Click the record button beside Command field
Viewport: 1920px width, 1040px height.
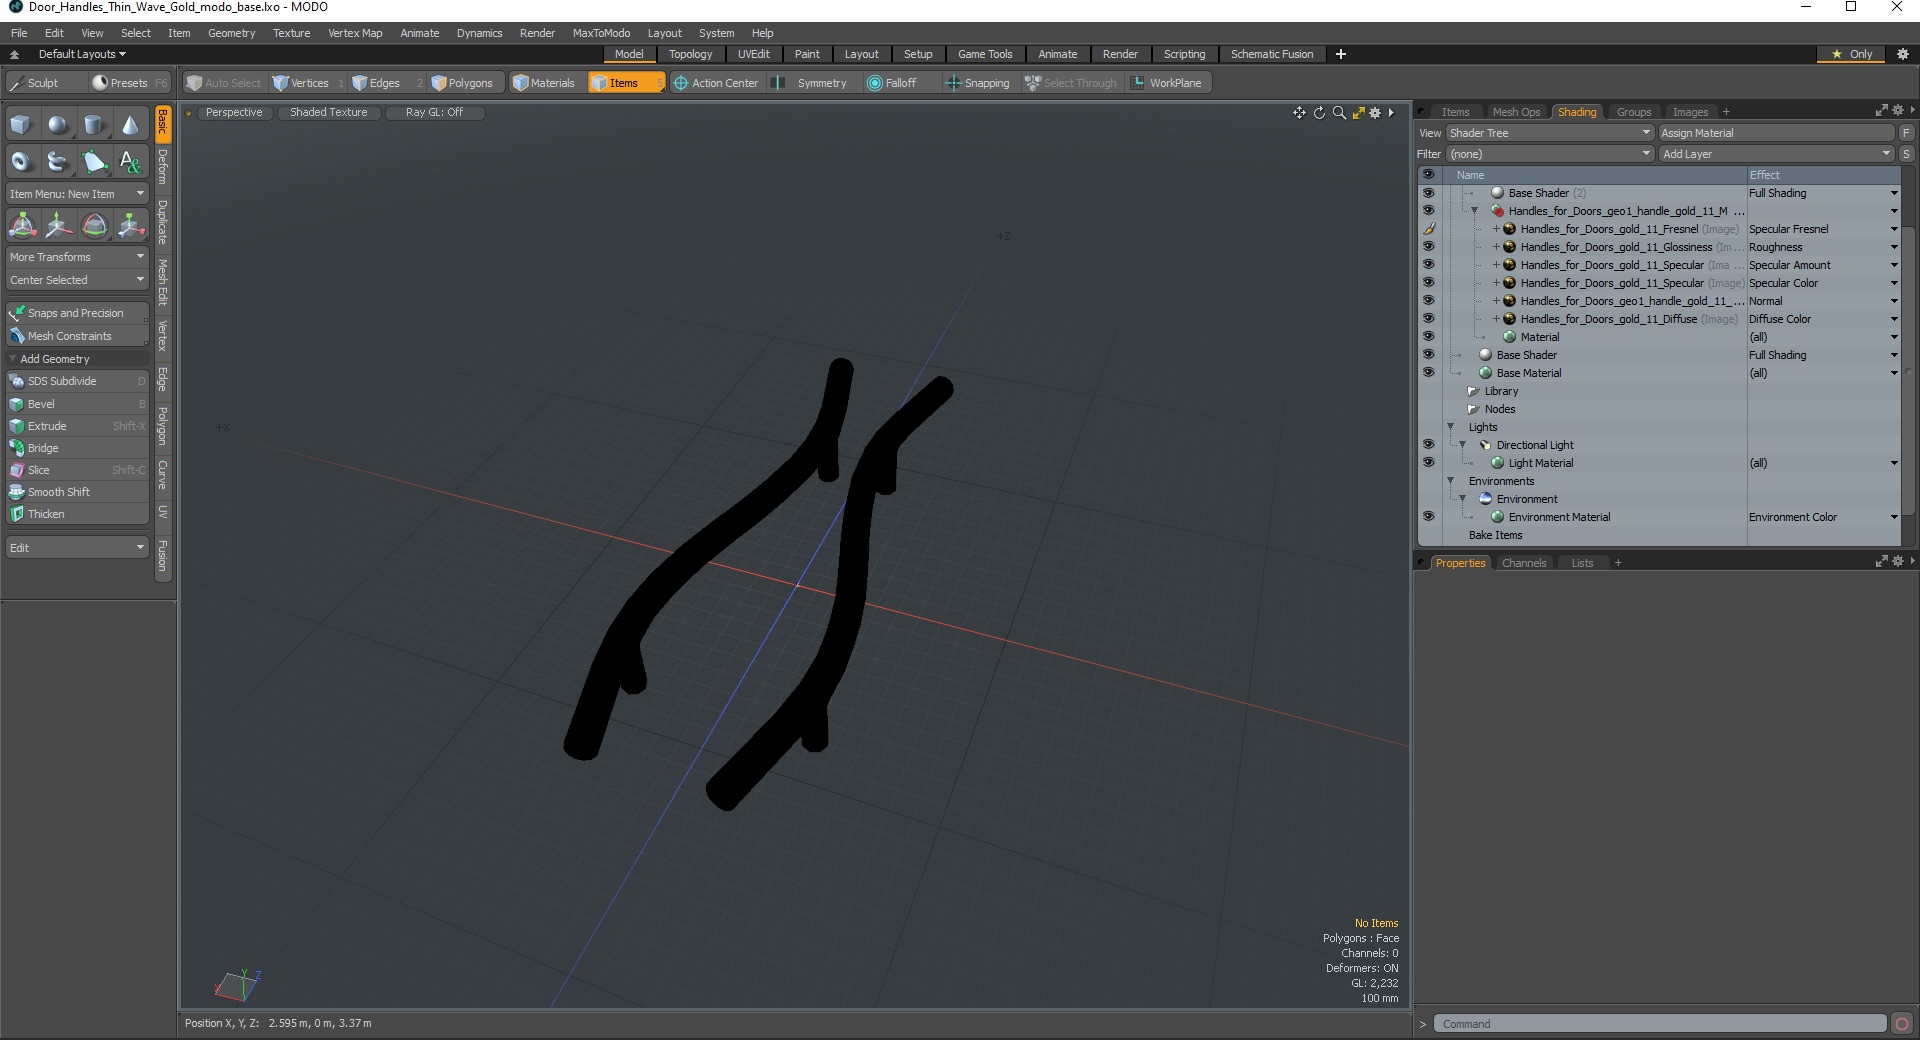point(1902,1023)
